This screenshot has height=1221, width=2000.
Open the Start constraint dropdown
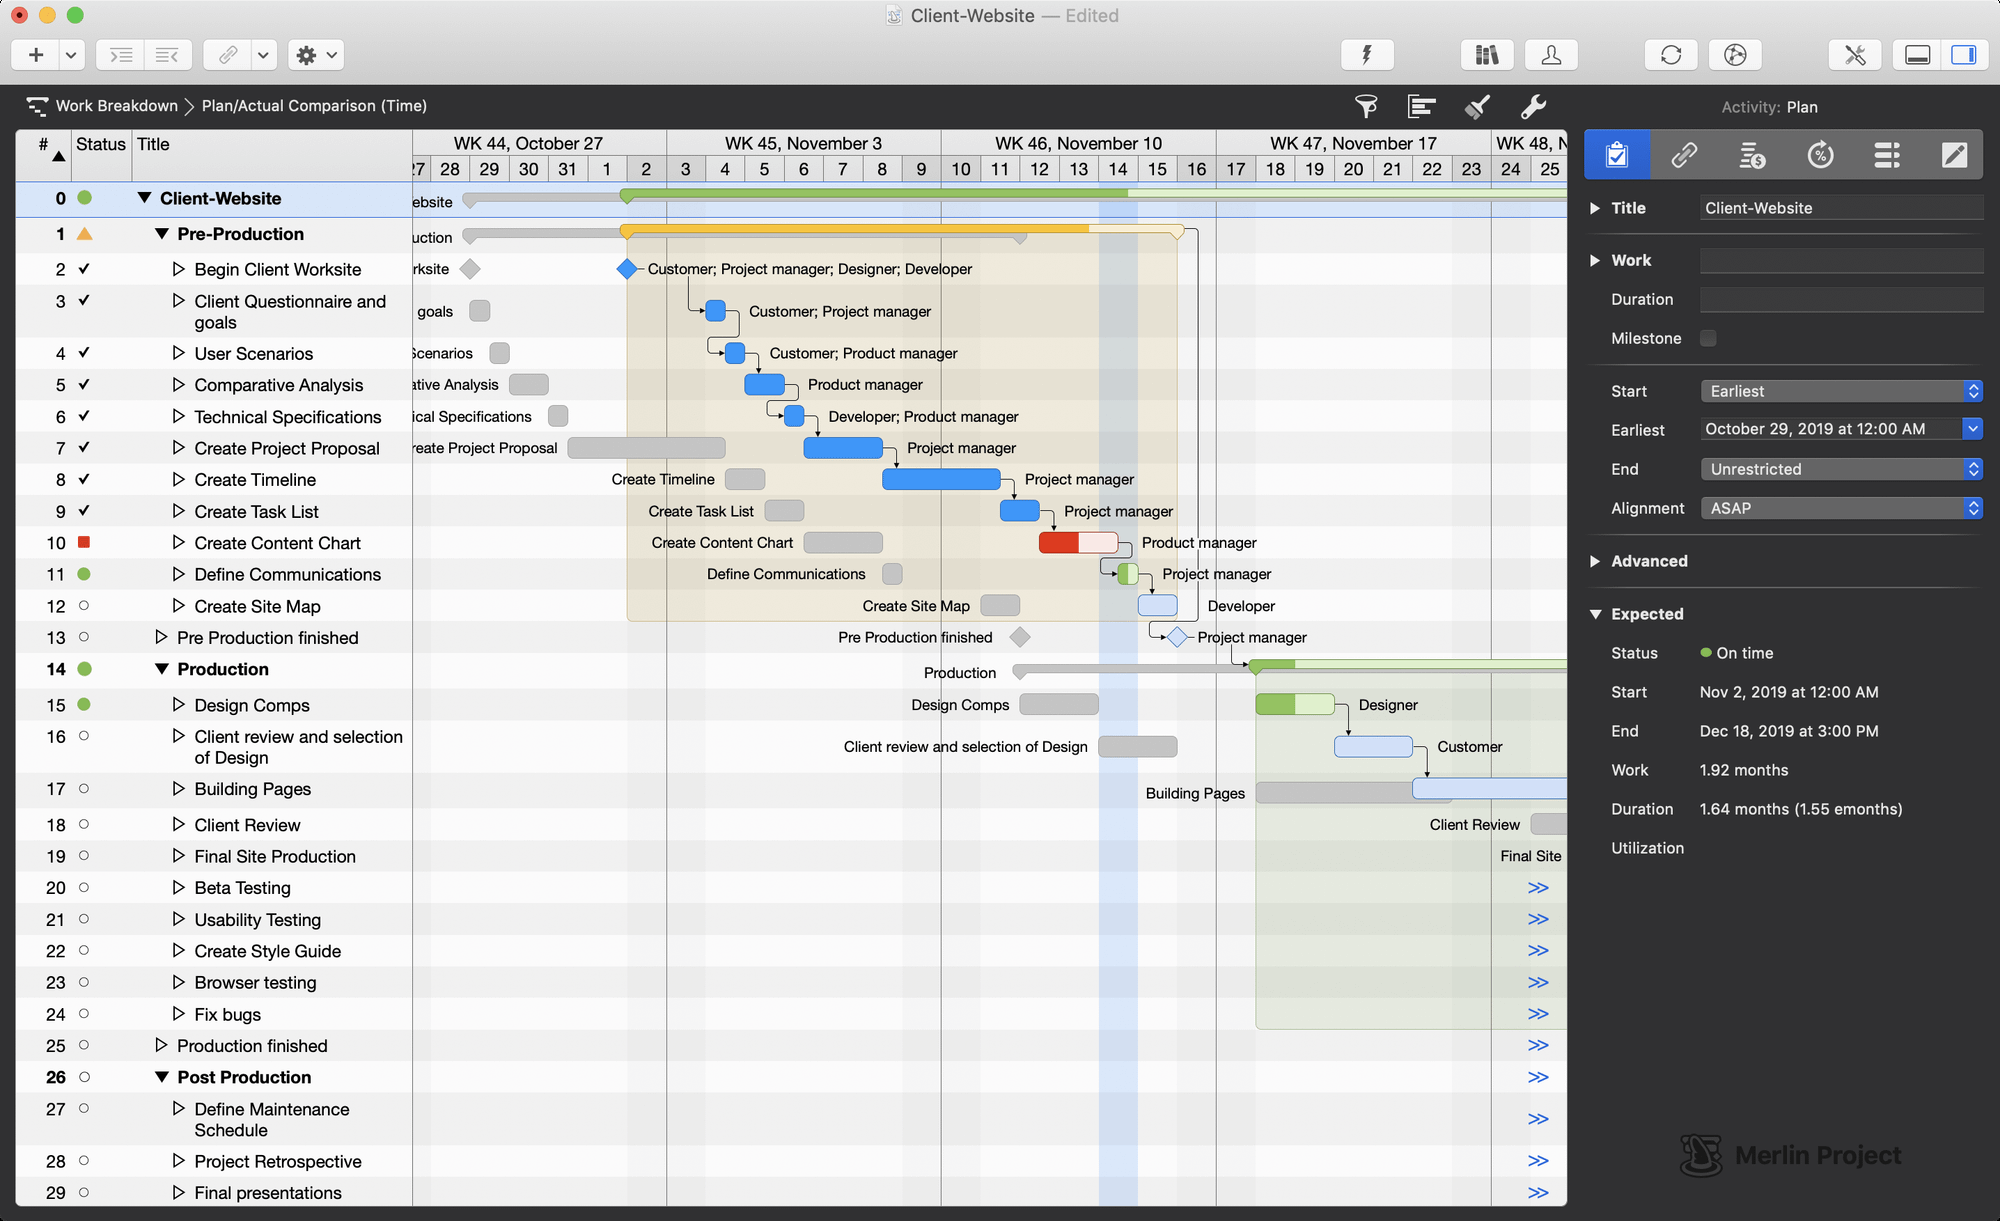tap(1840, 391)
